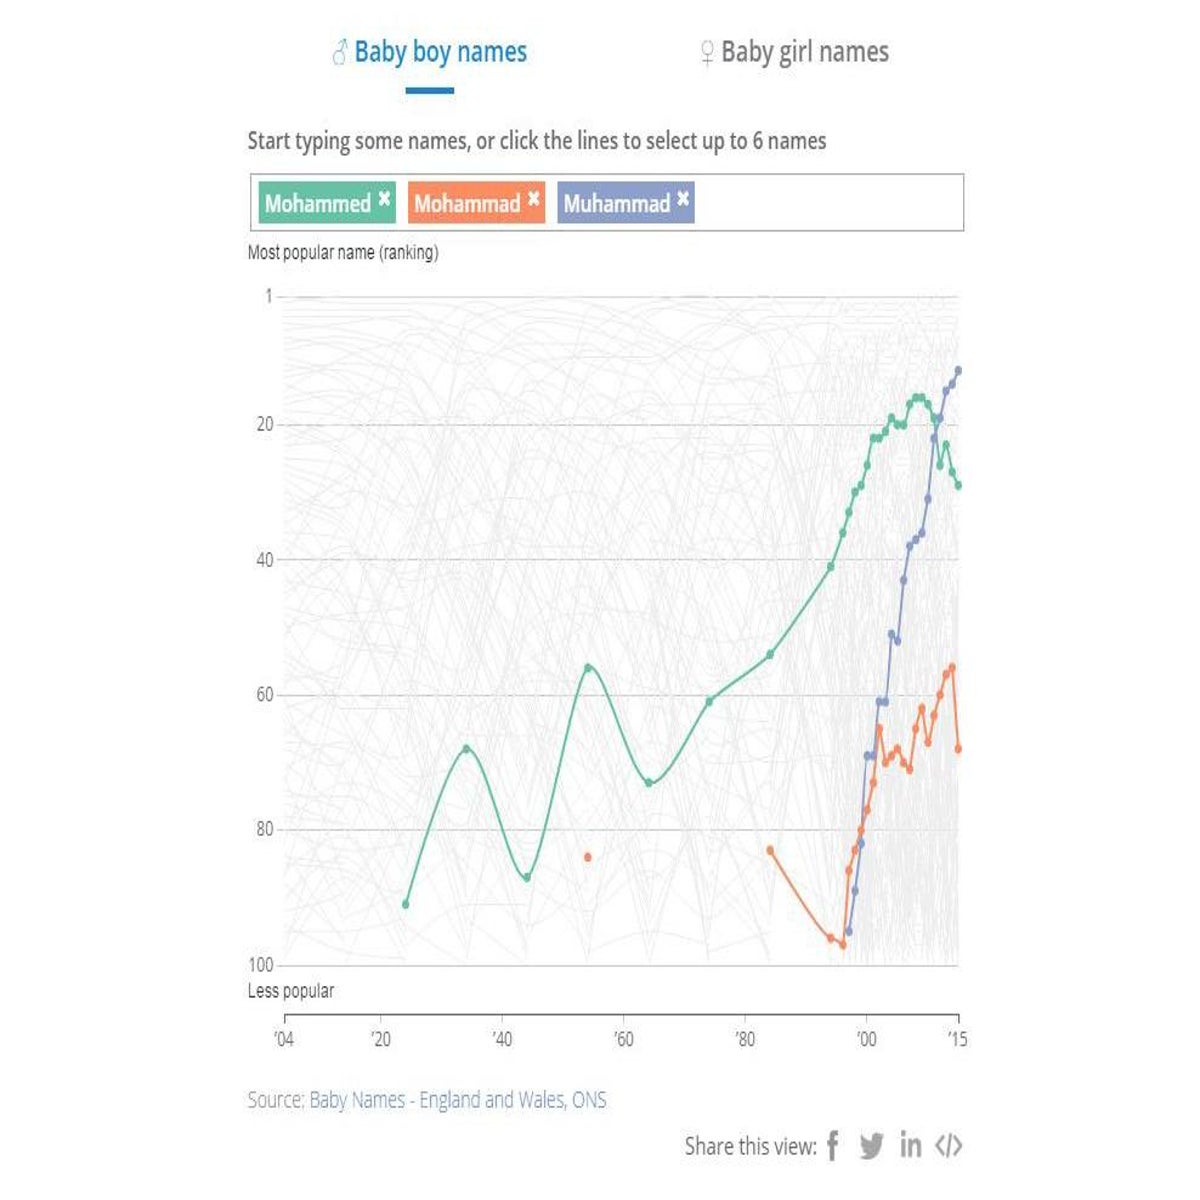The height and width of the screenshot is (1200, 1200).
Task: Click Mohammad's 2015 orange data point
Action: [958, 748]
